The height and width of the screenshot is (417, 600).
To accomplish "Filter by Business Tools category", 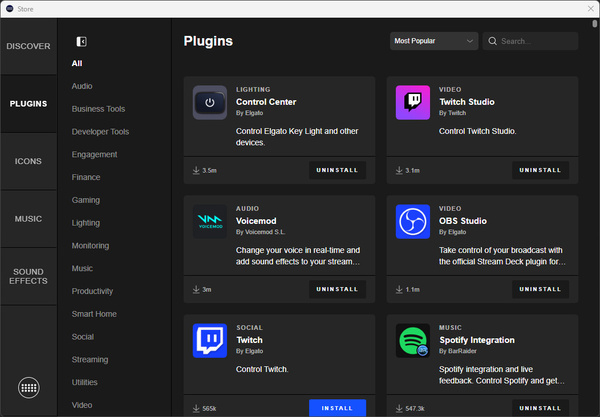I will [x=98, y=109].
